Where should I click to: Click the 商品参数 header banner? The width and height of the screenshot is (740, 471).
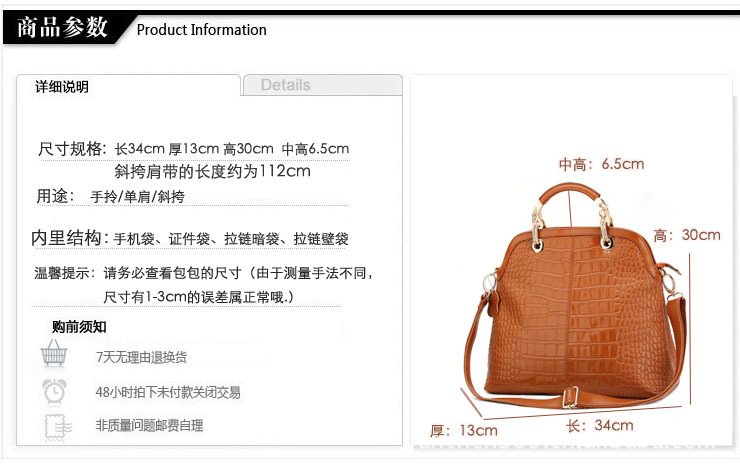point(62,27)
